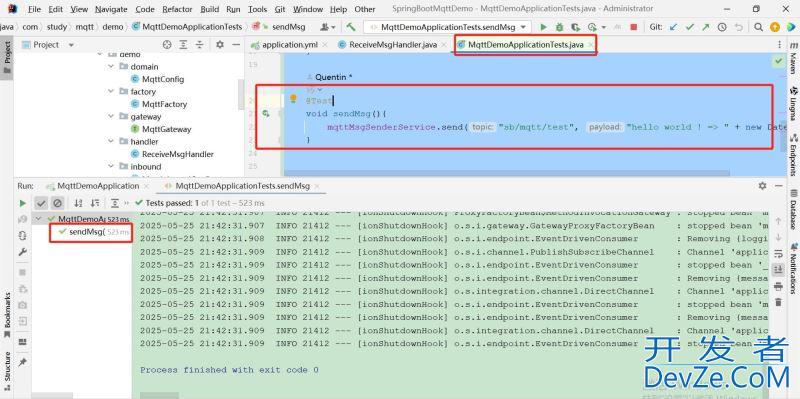
Task: Rerun tests with green play icon in Run panel
Action: [22, 203]
